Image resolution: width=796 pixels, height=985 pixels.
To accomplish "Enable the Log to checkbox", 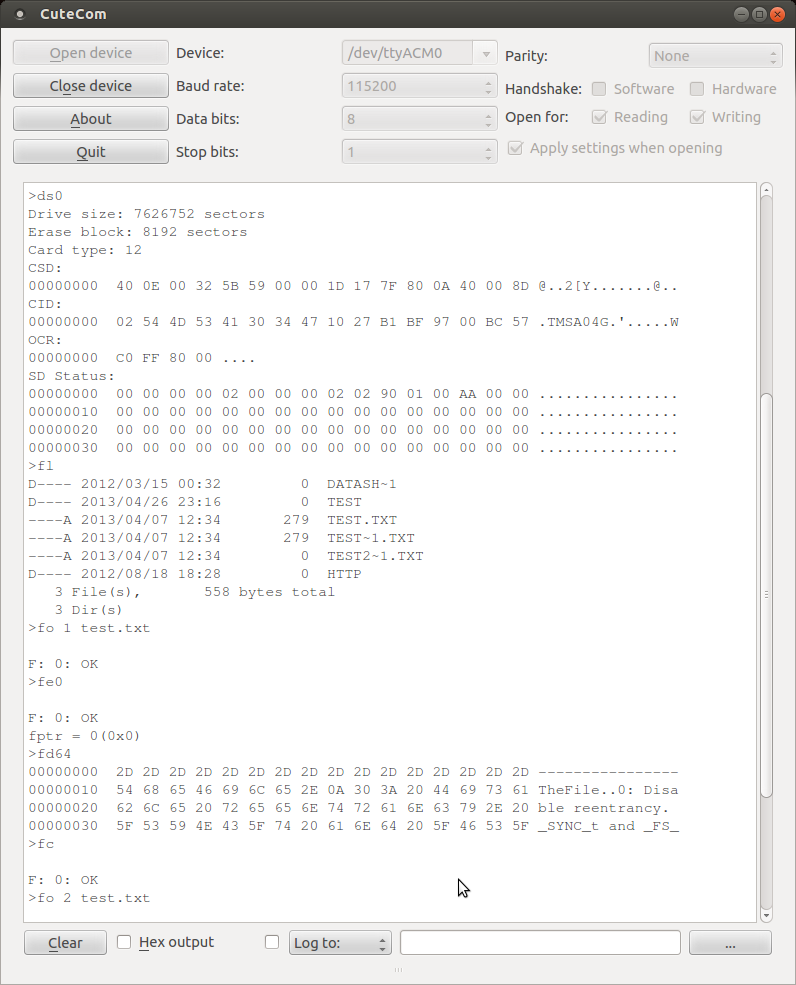I will point(272,942).
